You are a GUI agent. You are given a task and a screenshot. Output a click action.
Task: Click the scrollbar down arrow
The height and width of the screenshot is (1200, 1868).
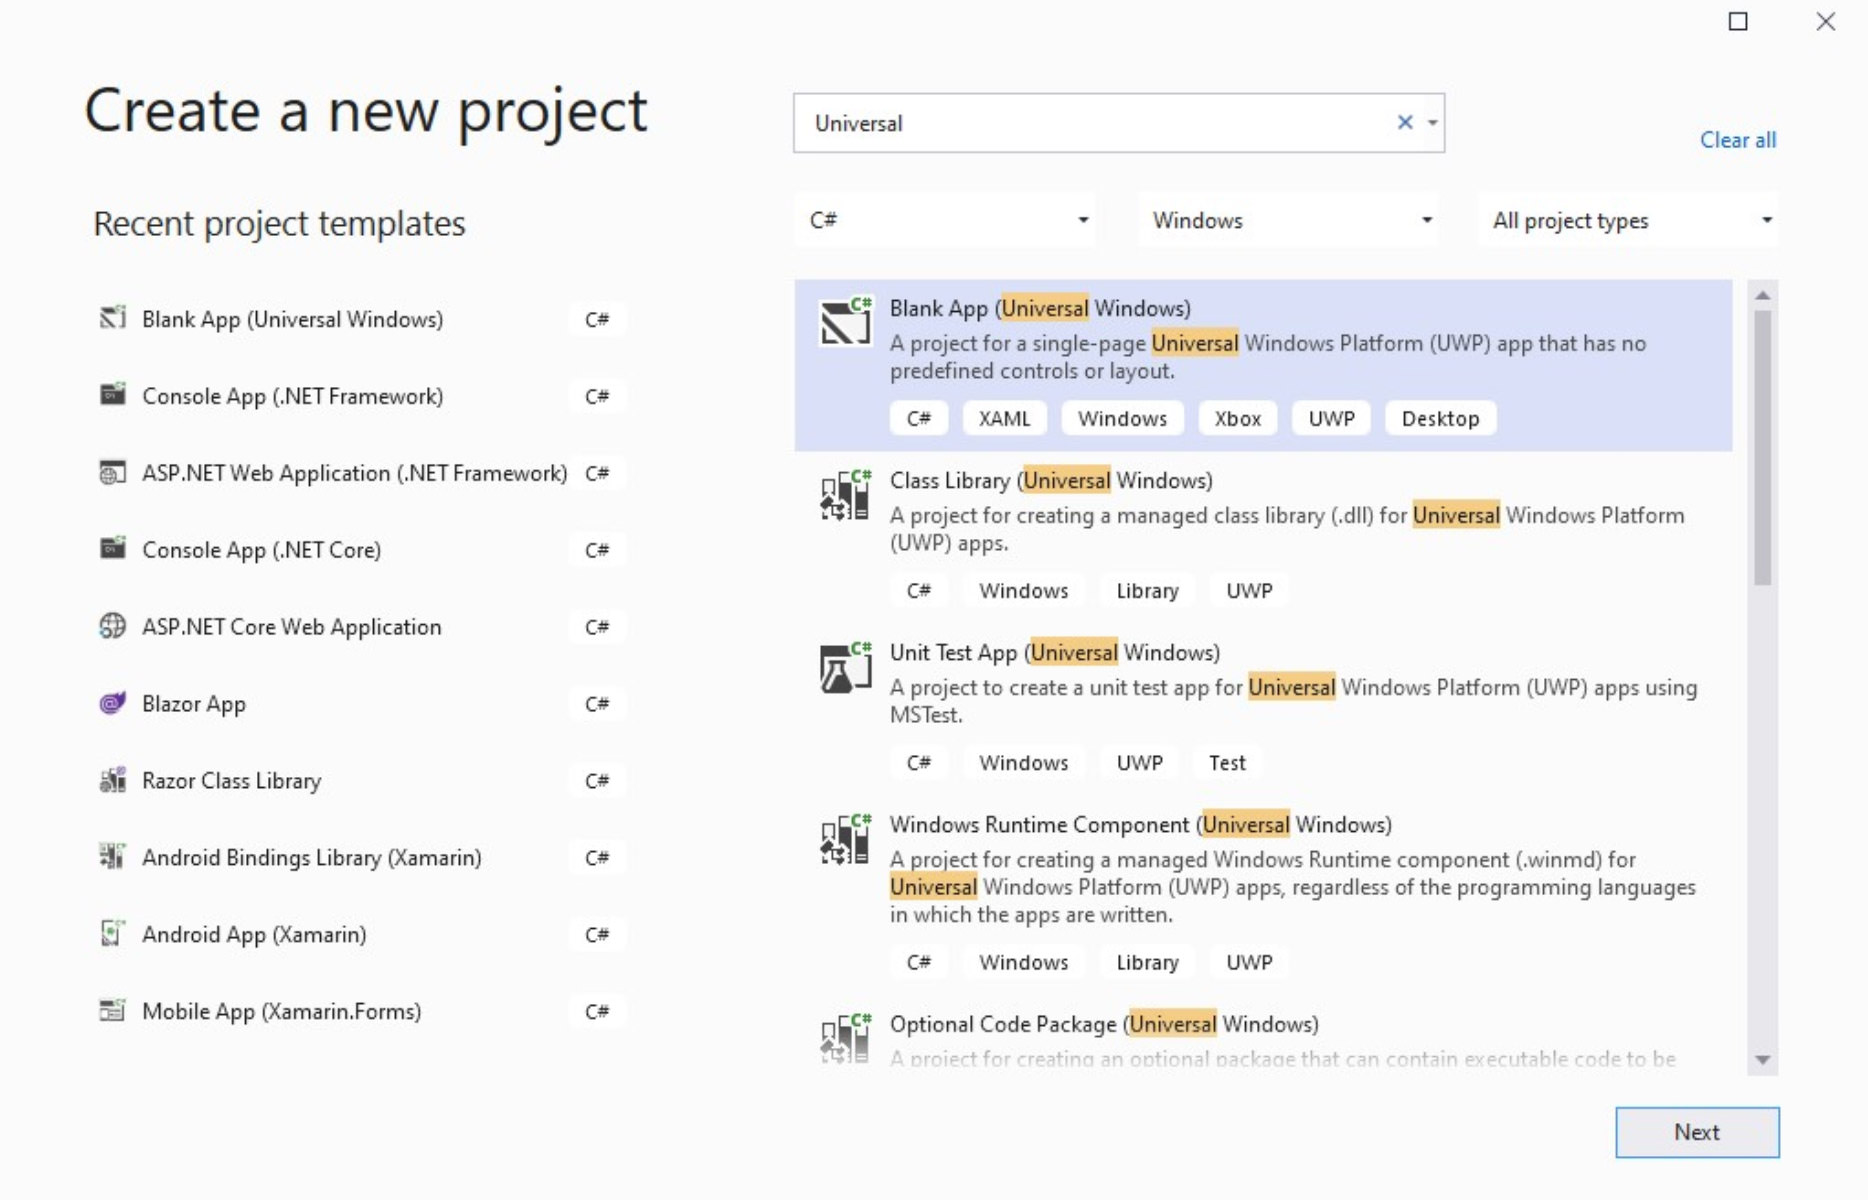(1762, 1060)
